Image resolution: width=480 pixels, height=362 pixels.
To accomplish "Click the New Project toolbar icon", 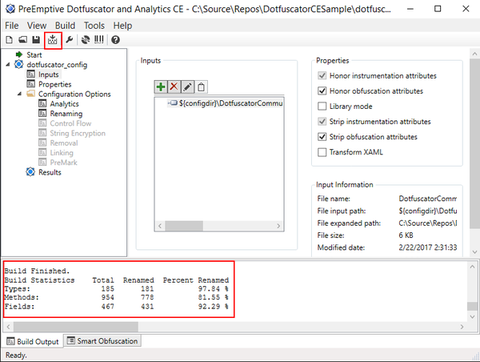I will tap(9, 40).
